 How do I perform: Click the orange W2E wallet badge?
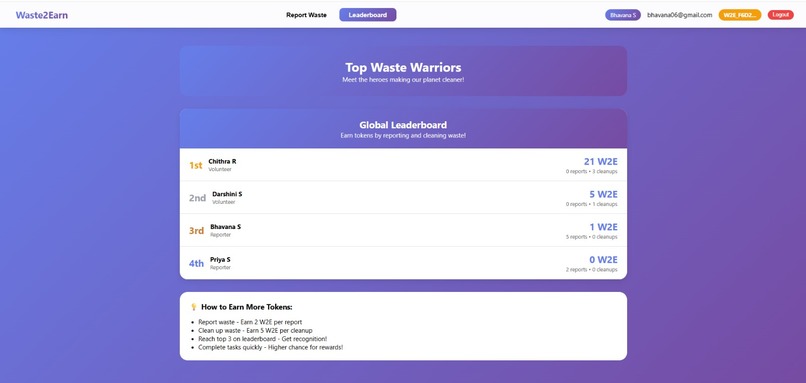coord(740,15)
